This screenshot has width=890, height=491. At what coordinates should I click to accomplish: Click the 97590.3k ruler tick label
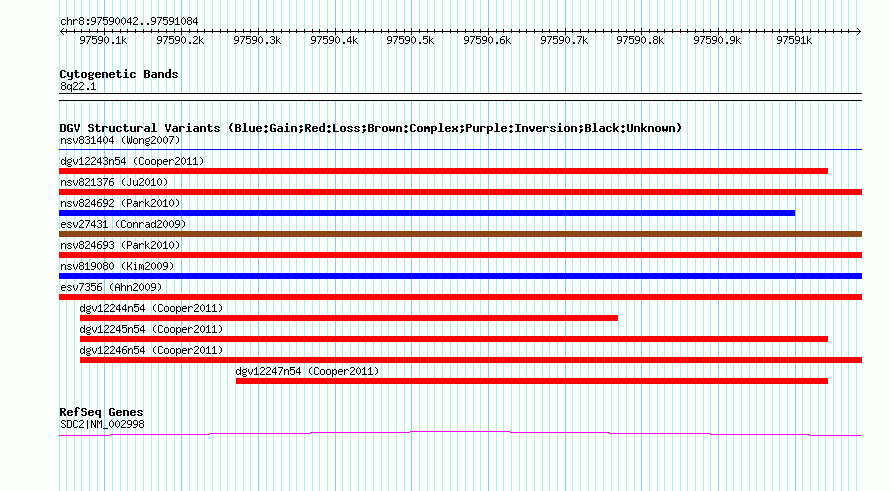point(257,40)
